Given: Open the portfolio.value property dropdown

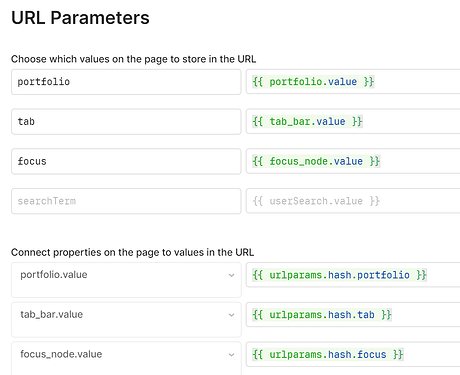Looking at the screenshot, I should [126, 280].
